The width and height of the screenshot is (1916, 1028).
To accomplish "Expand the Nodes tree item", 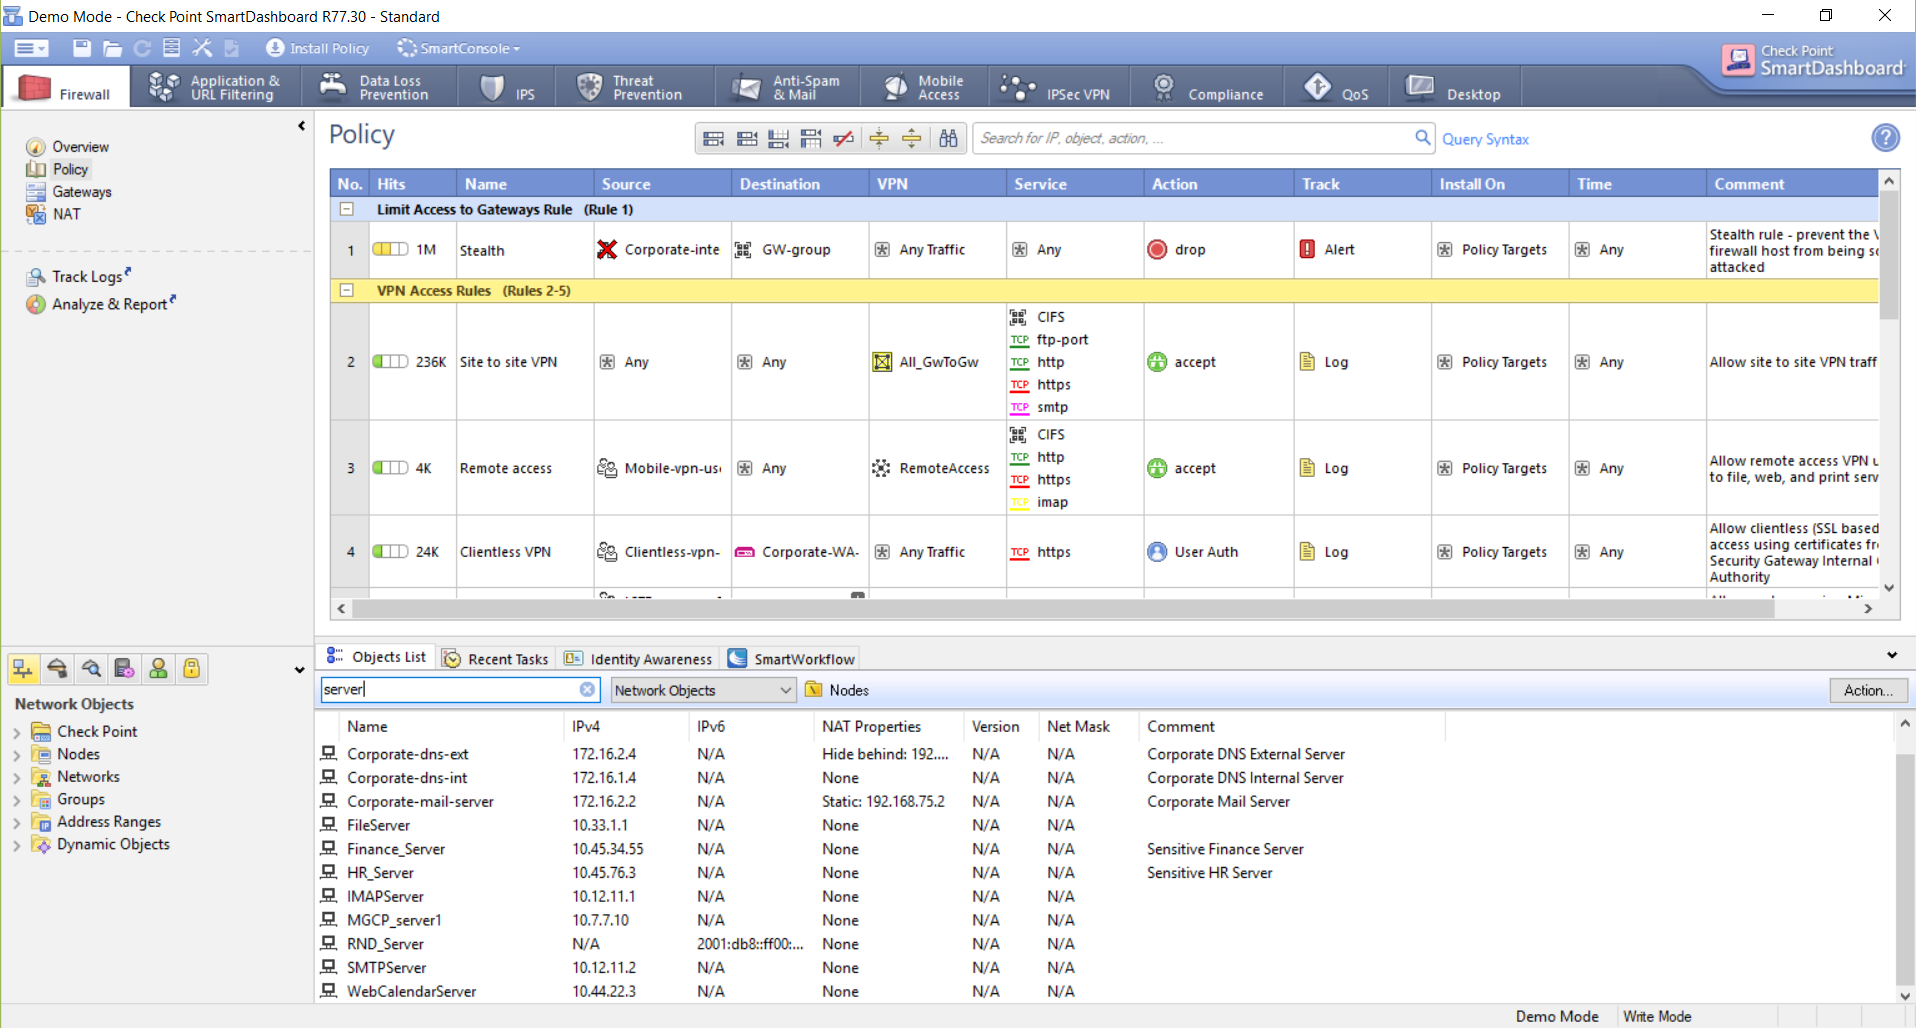I will click(x=17, y=755).
